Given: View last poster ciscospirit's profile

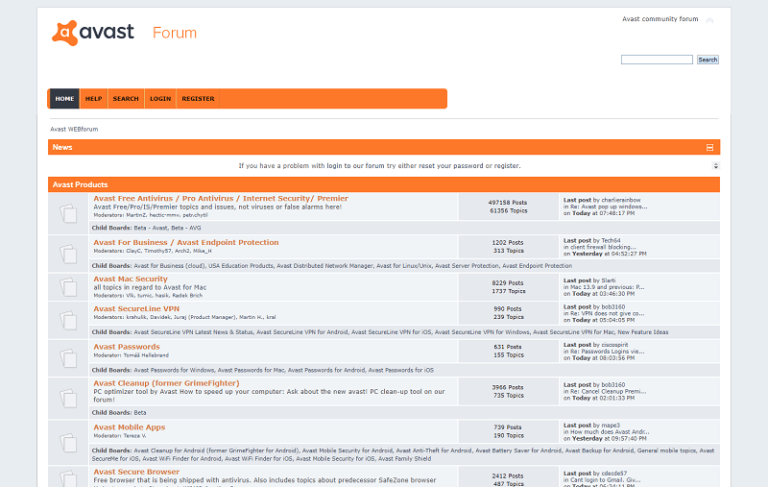Looking at the screenshot, I should 615,345.
